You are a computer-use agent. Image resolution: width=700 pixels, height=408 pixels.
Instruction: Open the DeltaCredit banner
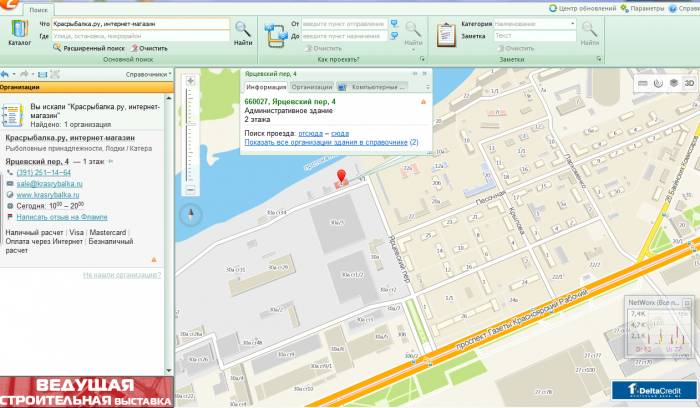point(654,390)
